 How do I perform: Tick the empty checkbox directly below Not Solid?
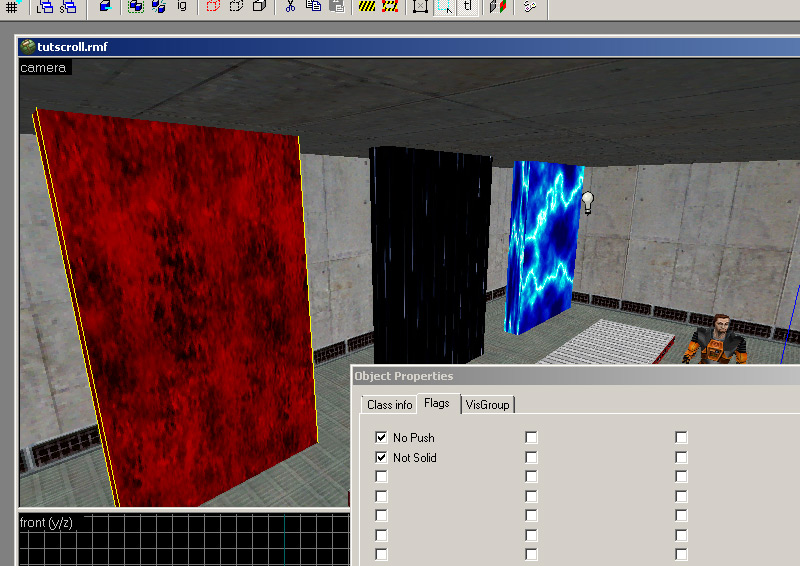(381, 476)
